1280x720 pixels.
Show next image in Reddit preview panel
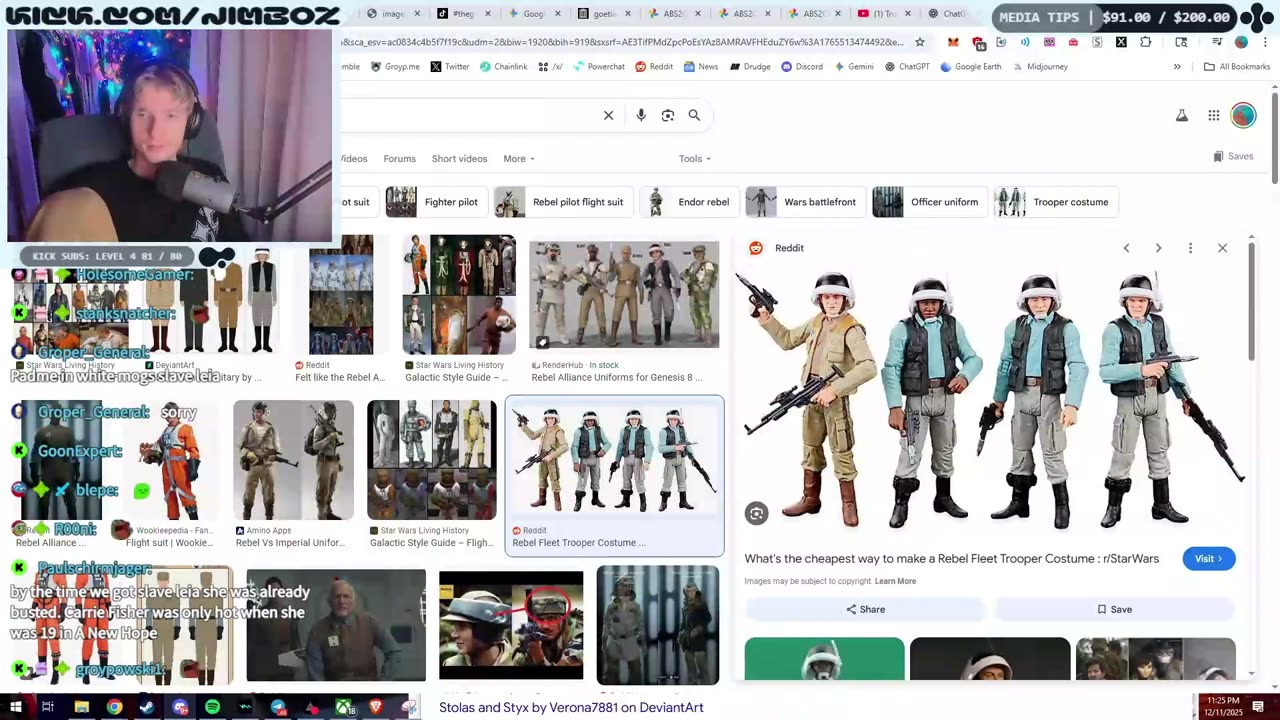click(1158, 248)
